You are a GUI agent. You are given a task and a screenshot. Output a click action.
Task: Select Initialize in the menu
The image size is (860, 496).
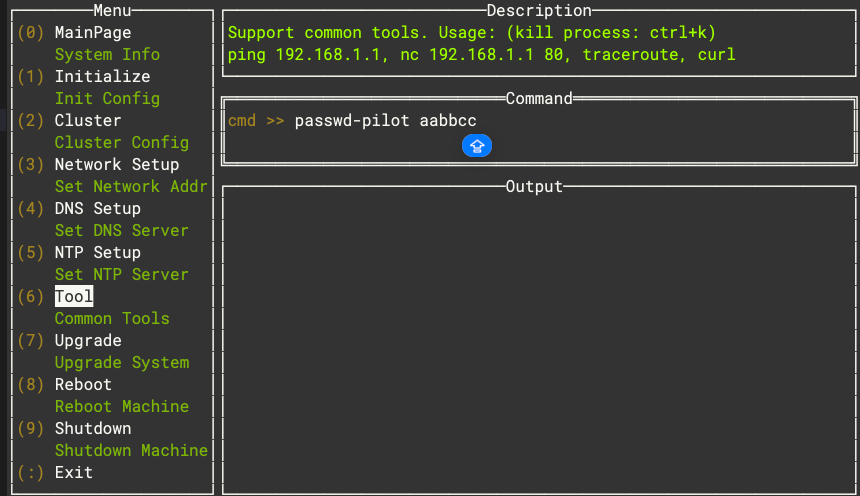click(x=102, y=76)
